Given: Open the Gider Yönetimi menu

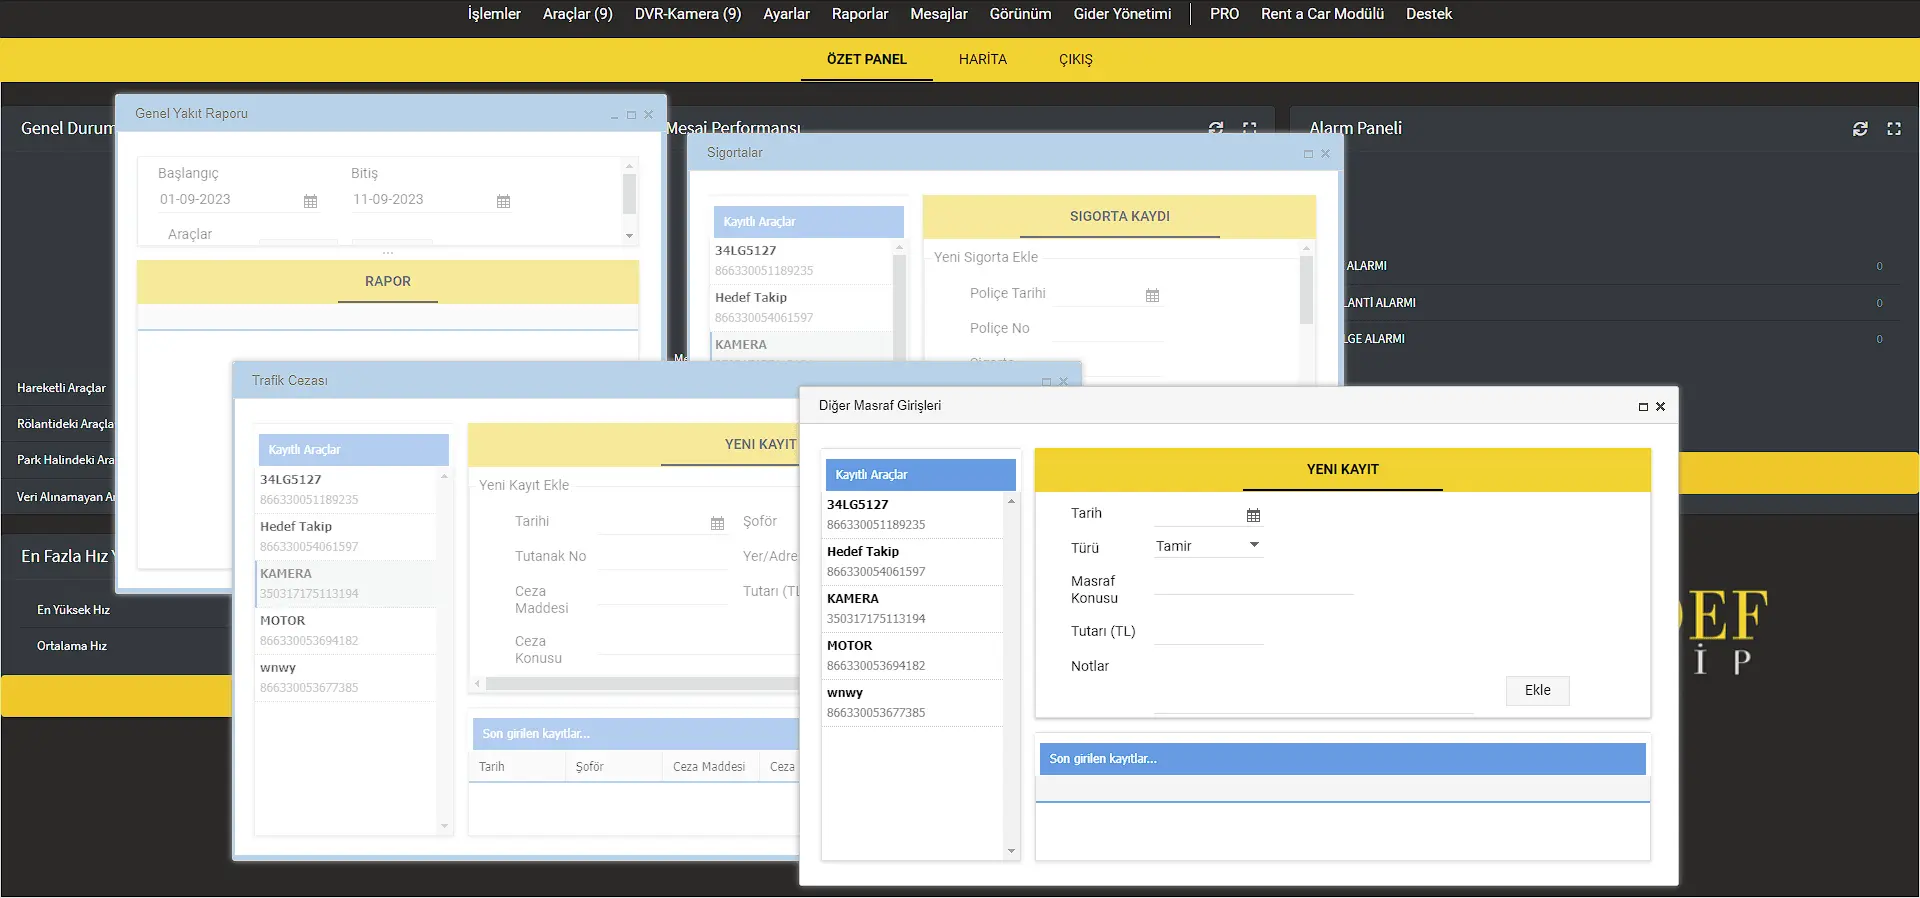Looking at the screenshot, I should pyautogui.click(x=1122, y=14).
